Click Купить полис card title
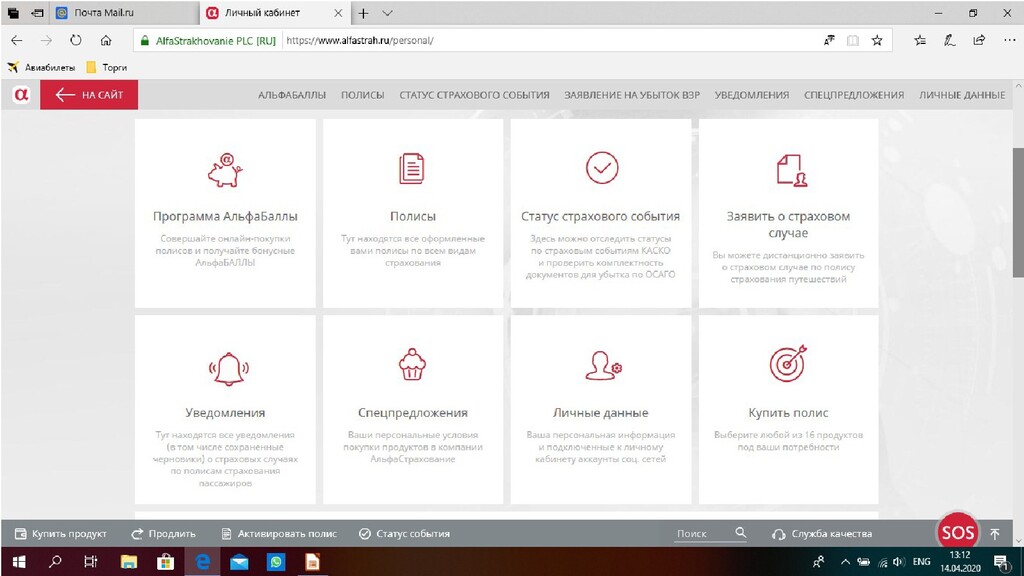 [788, 413]
